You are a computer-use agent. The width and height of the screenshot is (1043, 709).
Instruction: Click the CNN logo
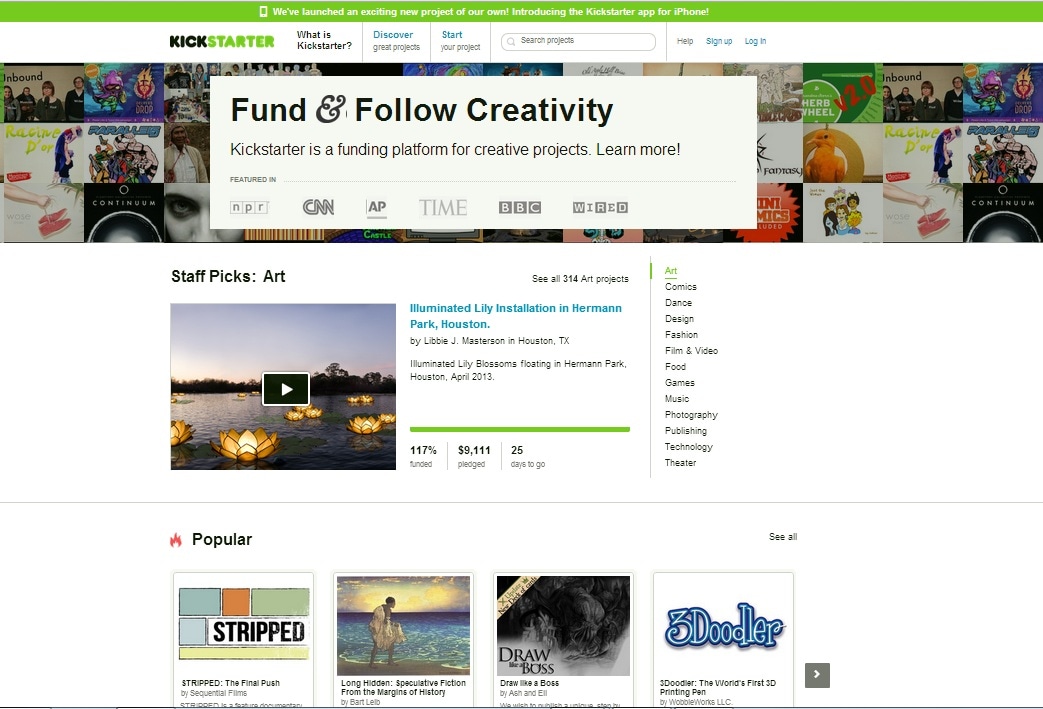318,208
